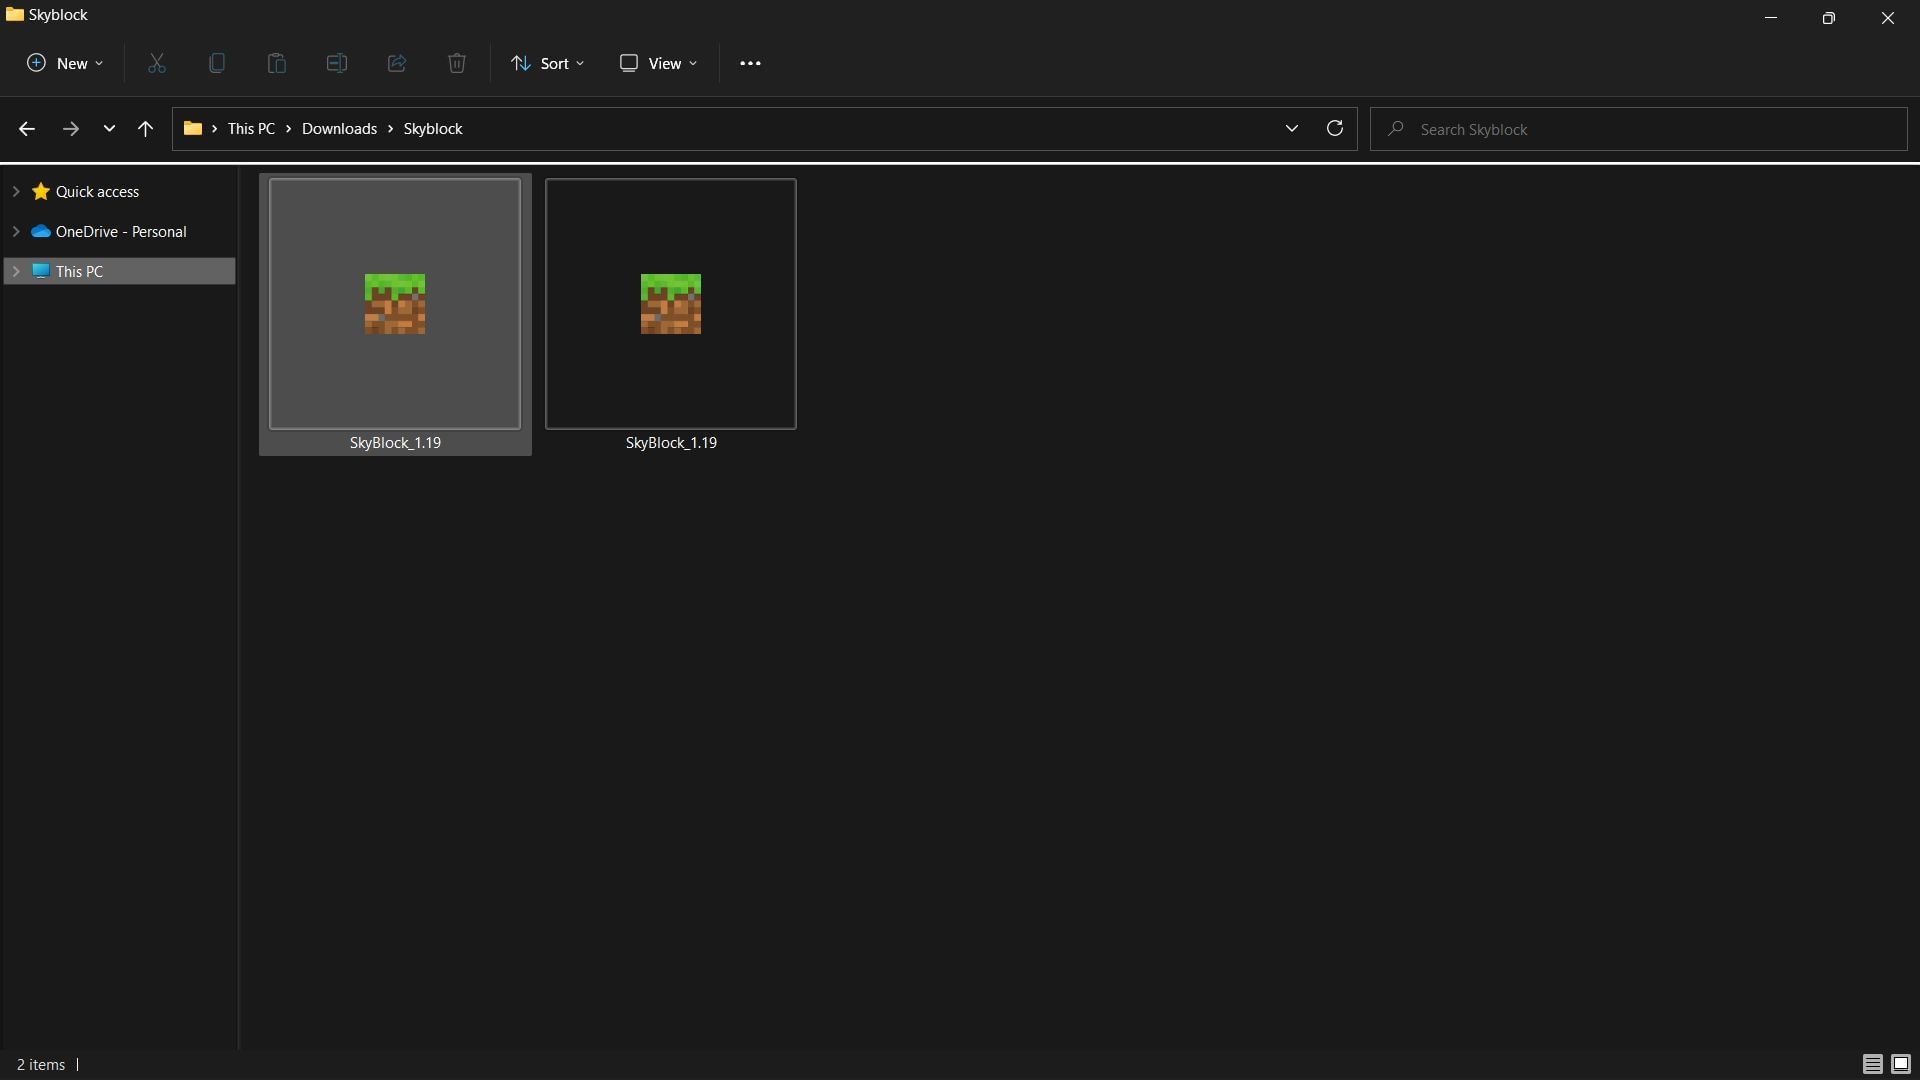This screenshot has width=1920, height=1080.
Task: Go back with the back arrow
Action: tap(27, 129)
